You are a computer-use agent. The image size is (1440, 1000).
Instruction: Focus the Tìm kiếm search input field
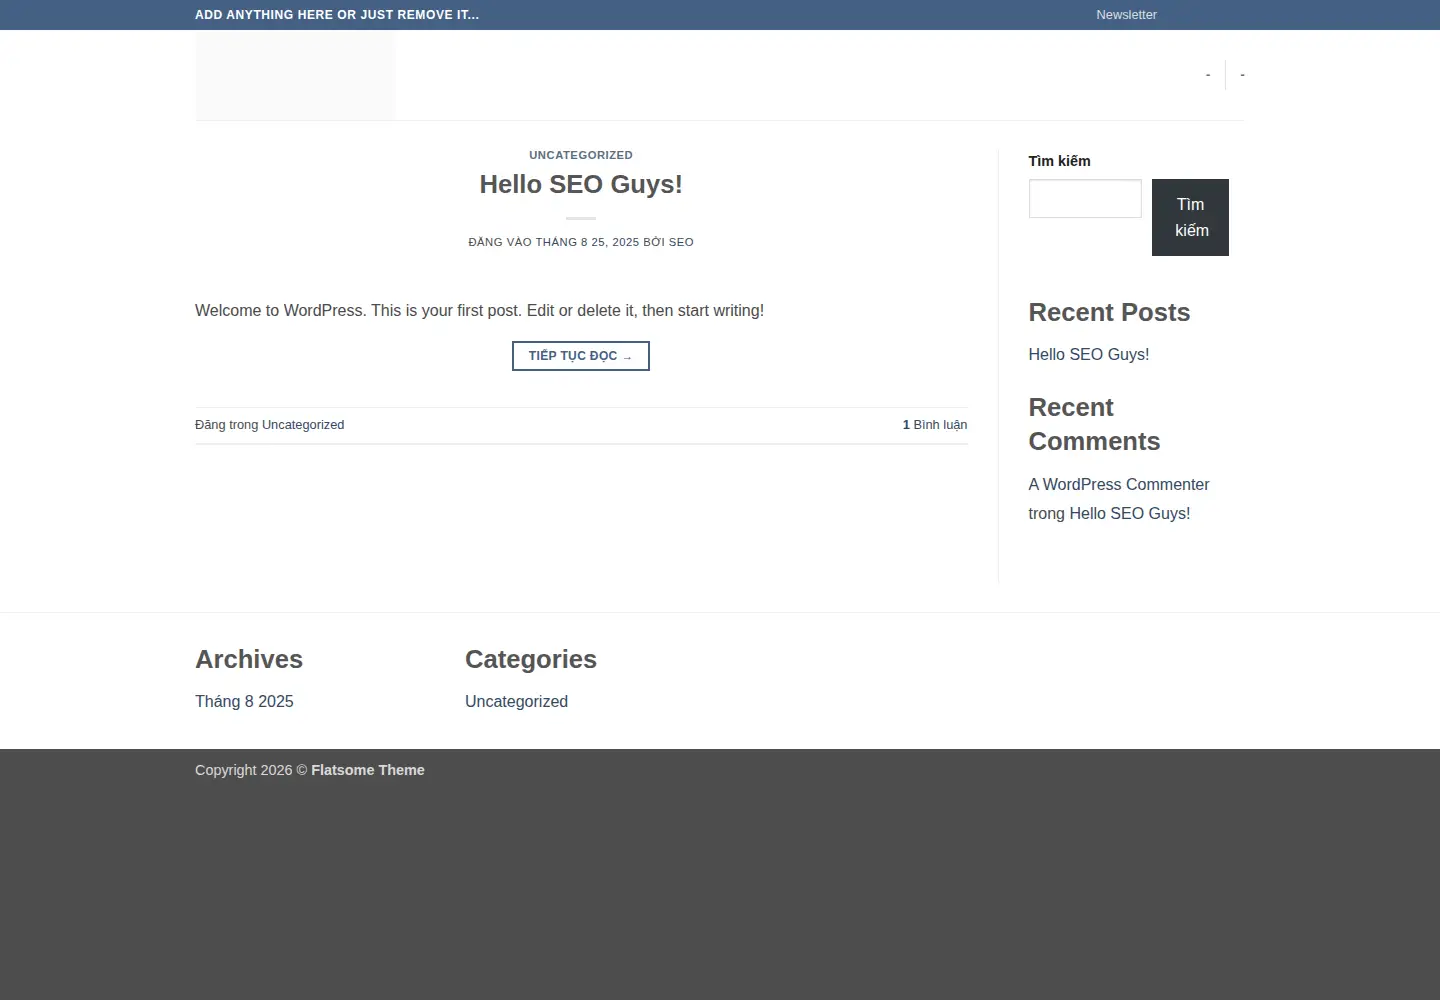[x=1085, y=199]
